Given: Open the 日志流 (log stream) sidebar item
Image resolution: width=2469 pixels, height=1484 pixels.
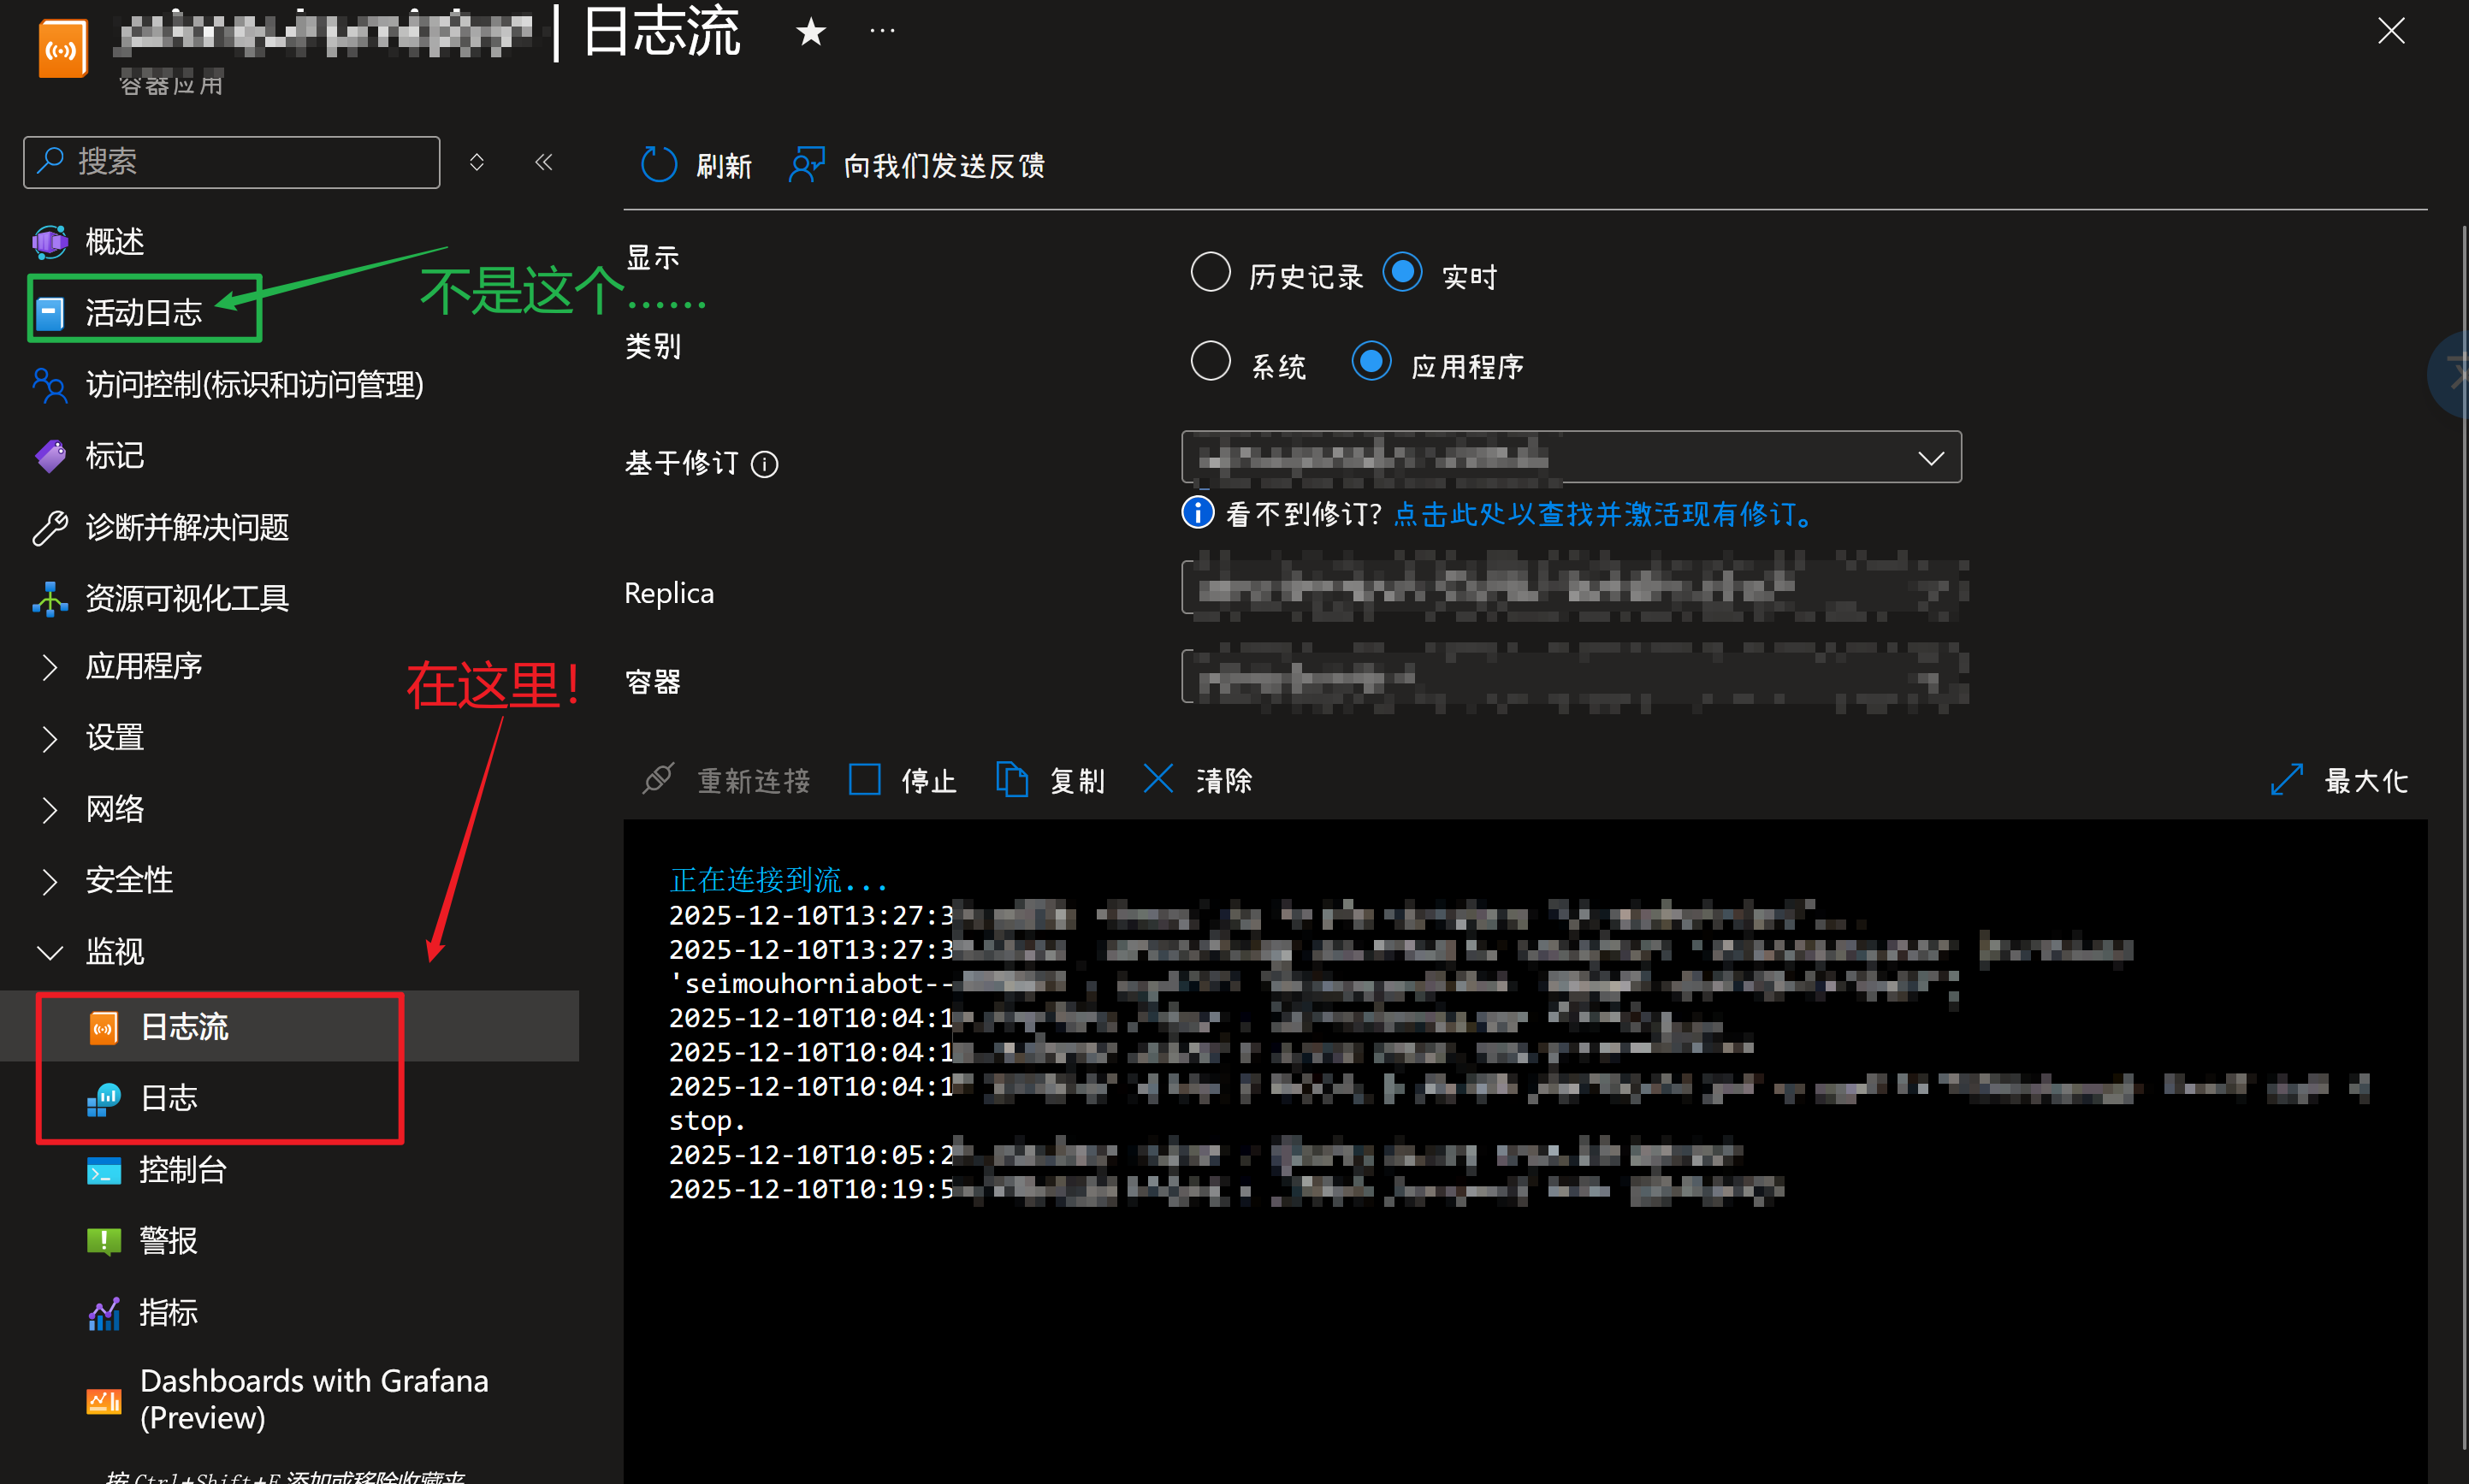Looking at the screenshot, I should tap(183, 1026).
